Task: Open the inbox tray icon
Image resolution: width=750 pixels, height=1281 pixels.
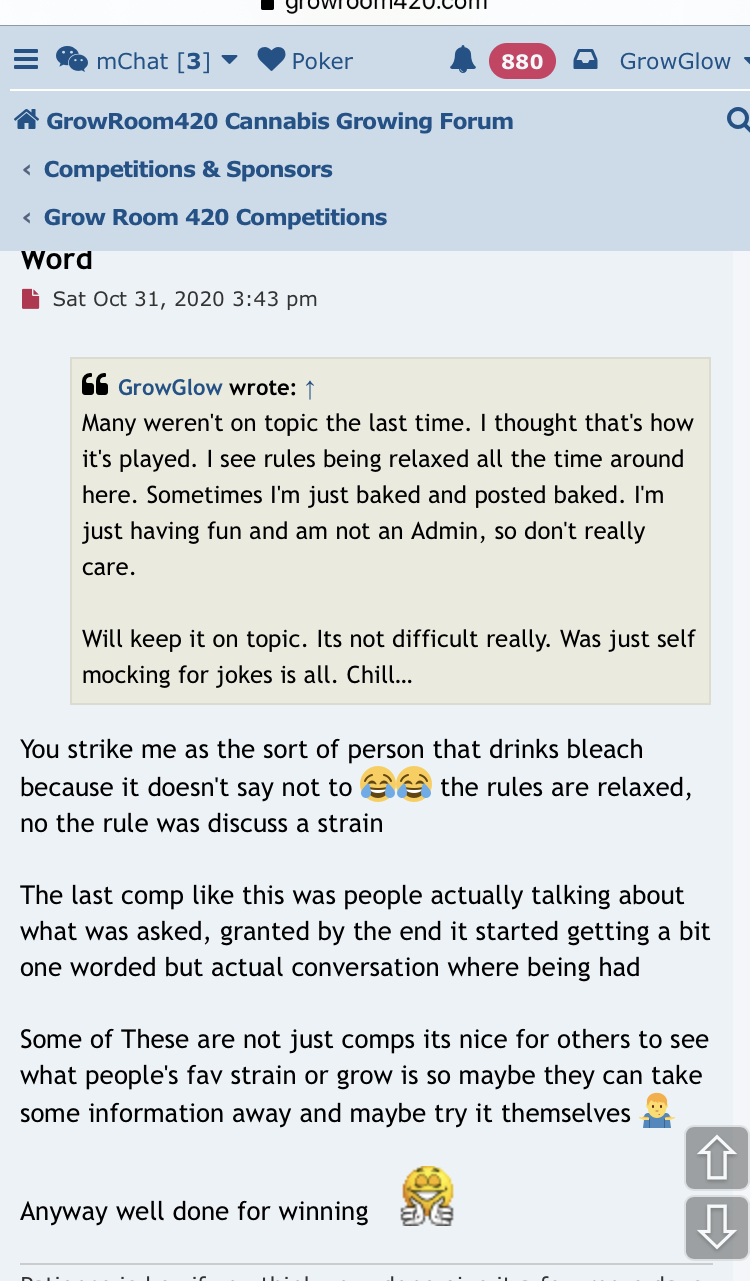Action: pyautogui.click(x=585, y=60)
